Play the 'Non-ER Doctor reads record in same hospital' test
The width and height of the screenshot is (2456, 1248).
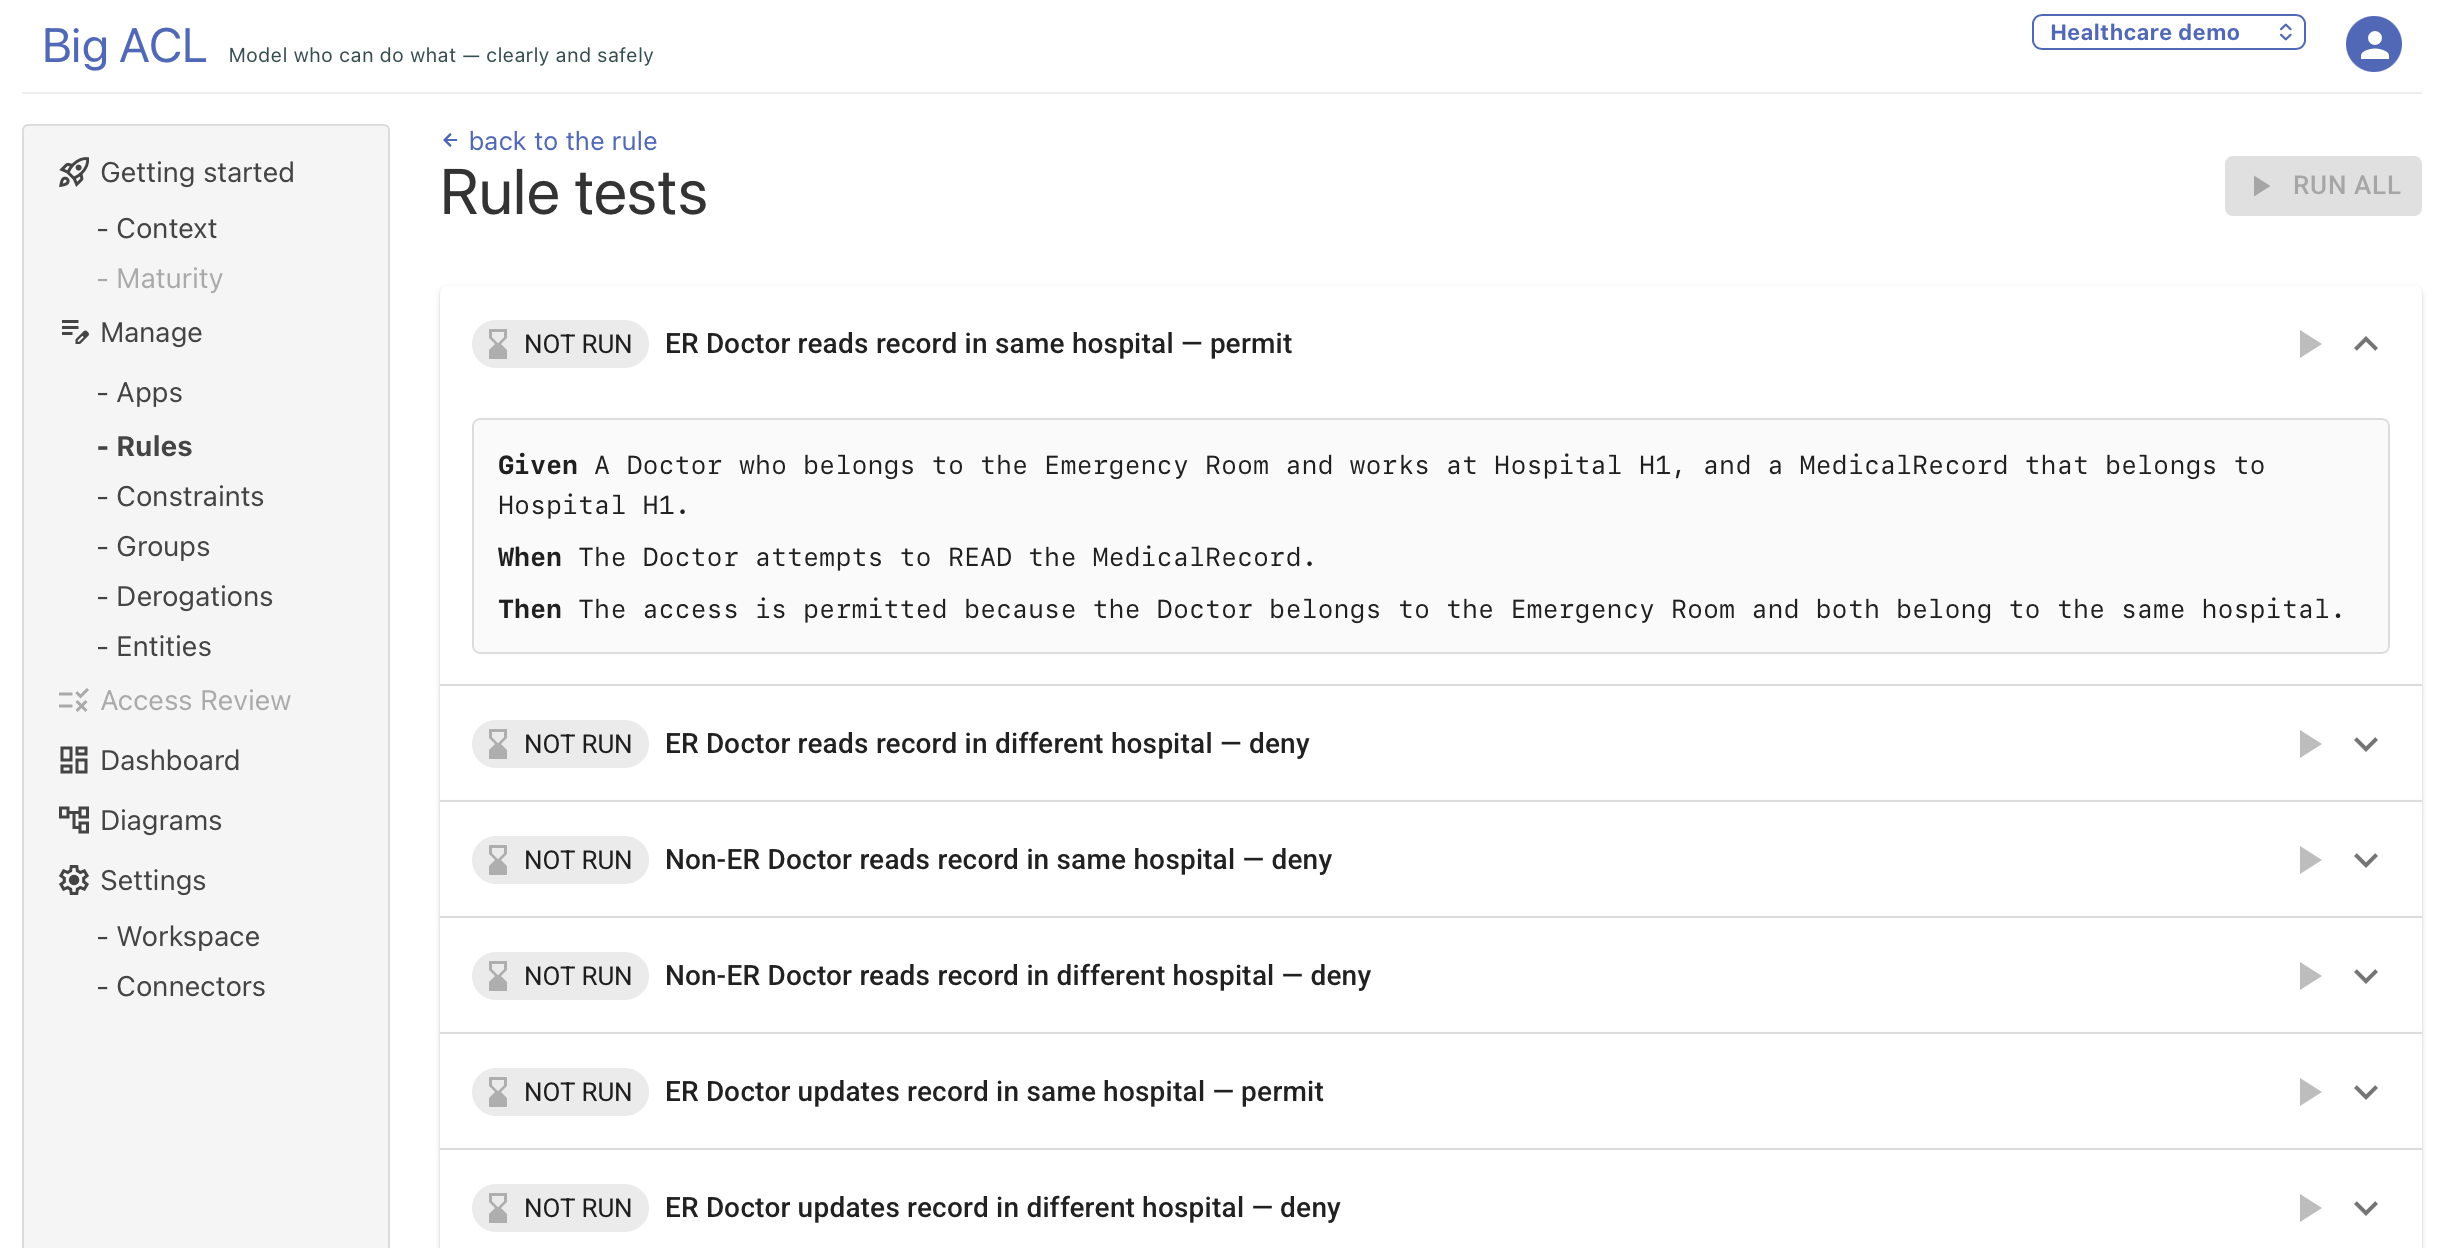coord(2309,860)
